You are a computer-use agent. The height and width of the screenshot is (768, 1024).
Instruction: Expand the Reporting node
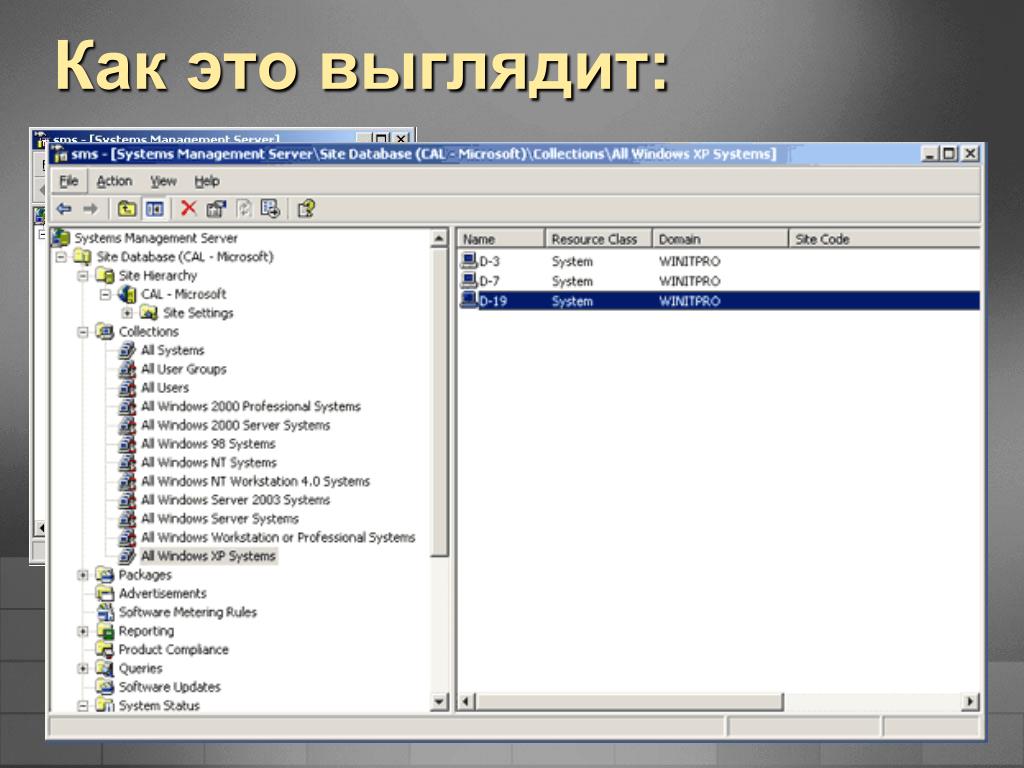coord(83,632)
